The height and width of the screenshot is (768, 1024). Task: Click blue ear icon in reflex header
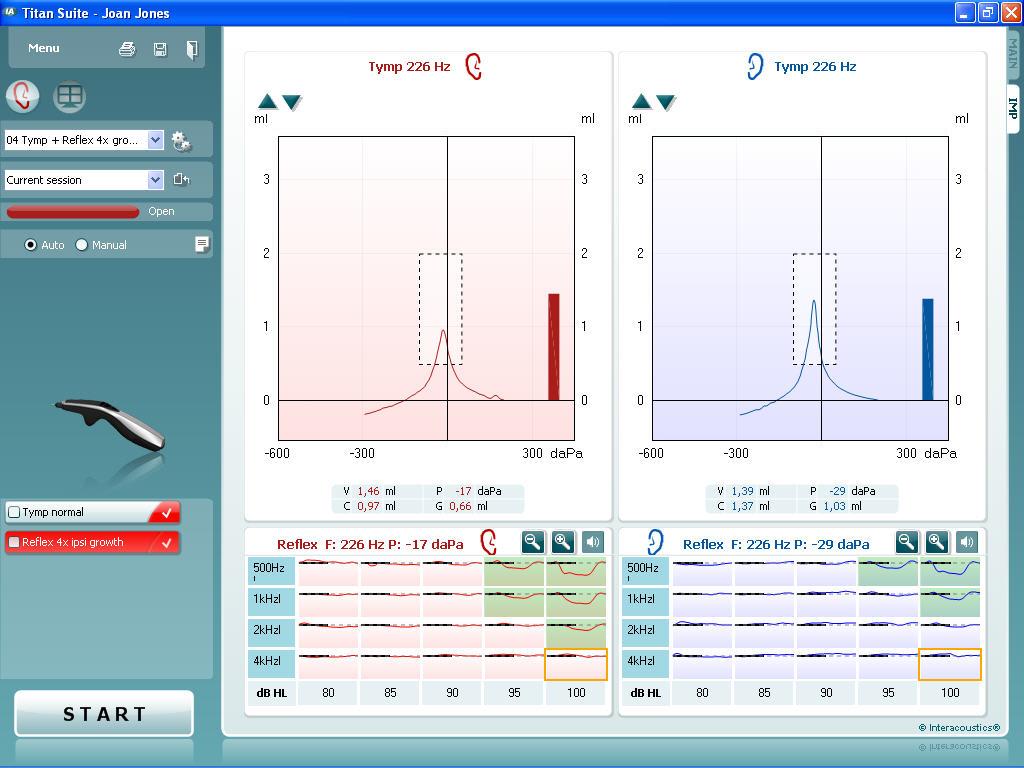[x=655, y=542]
